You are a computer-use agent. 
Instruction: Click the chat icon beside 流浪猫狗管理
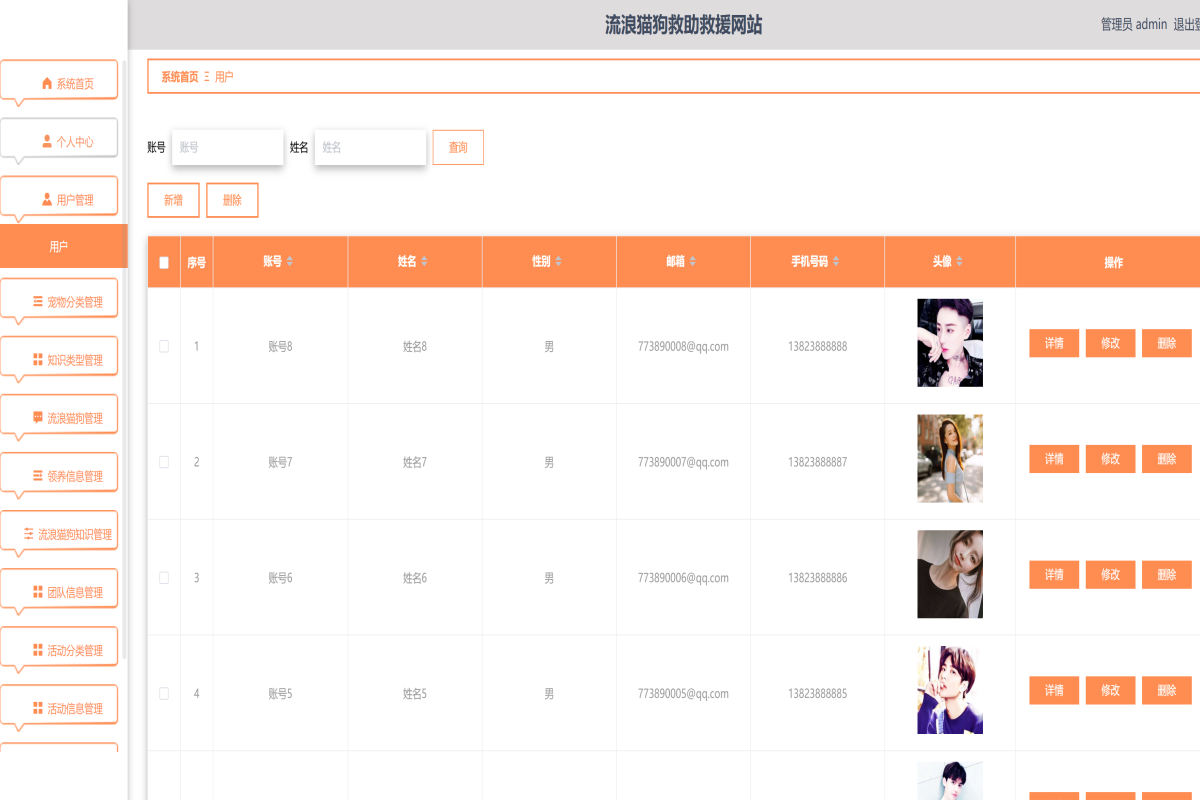coord(38,418)
